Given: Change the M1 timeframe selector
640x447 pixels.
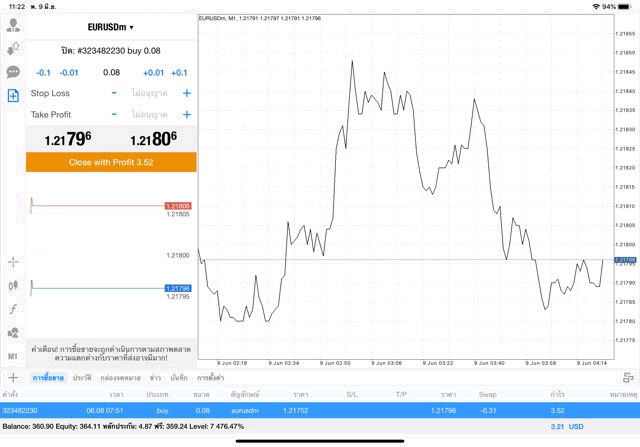Looking at the screenshot, I should [x=13, y=356].
